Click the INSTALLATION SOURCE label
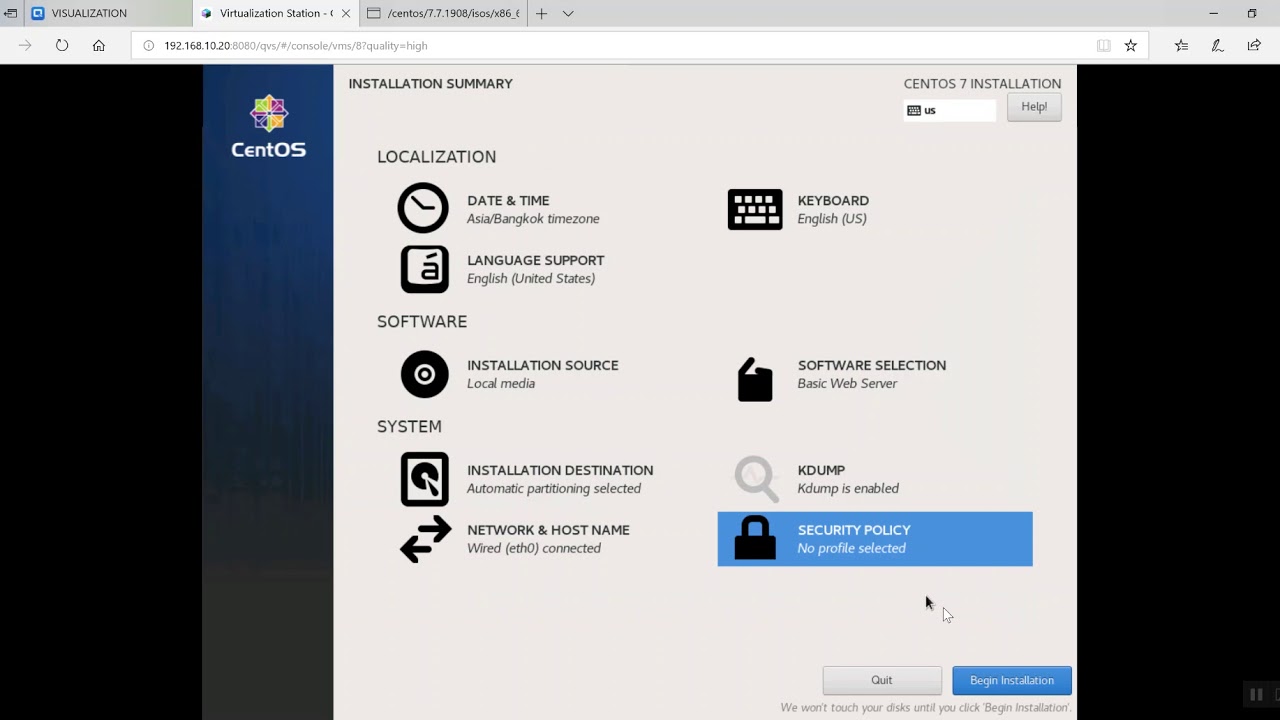 [543, 366]
